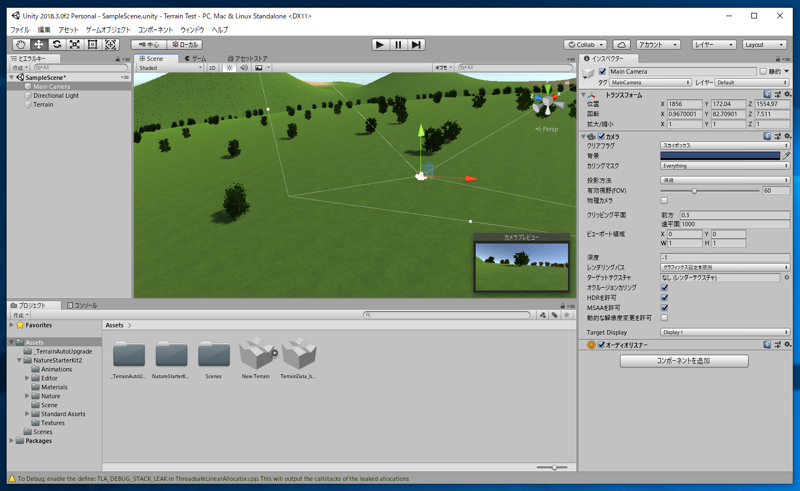
Task: Open the File menu
Action: pos(20,30)
